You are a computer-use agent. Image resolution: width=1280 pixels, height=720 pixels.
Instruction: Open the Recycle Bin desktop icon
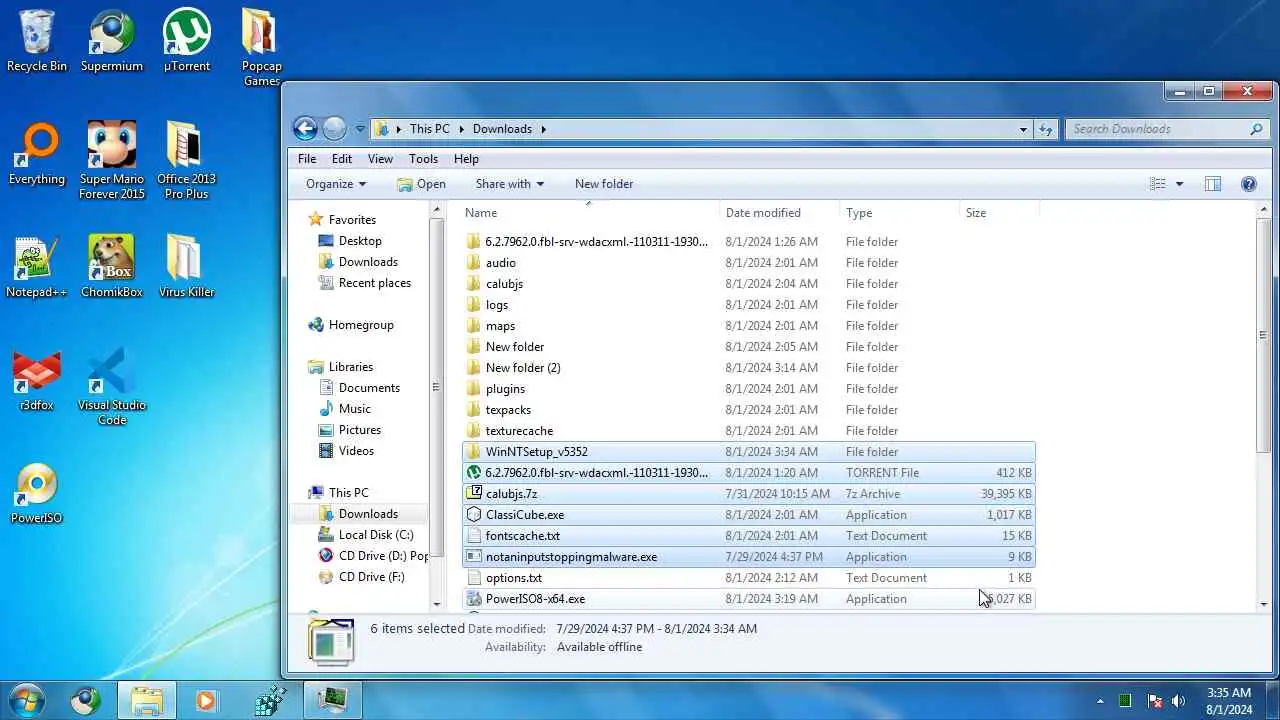(x=37, y=40)
